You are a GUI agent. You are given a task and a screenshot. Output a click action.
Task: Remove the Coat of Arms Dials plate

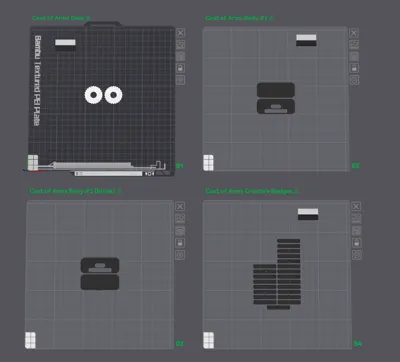pyautogui.click(x=180, y=33)
